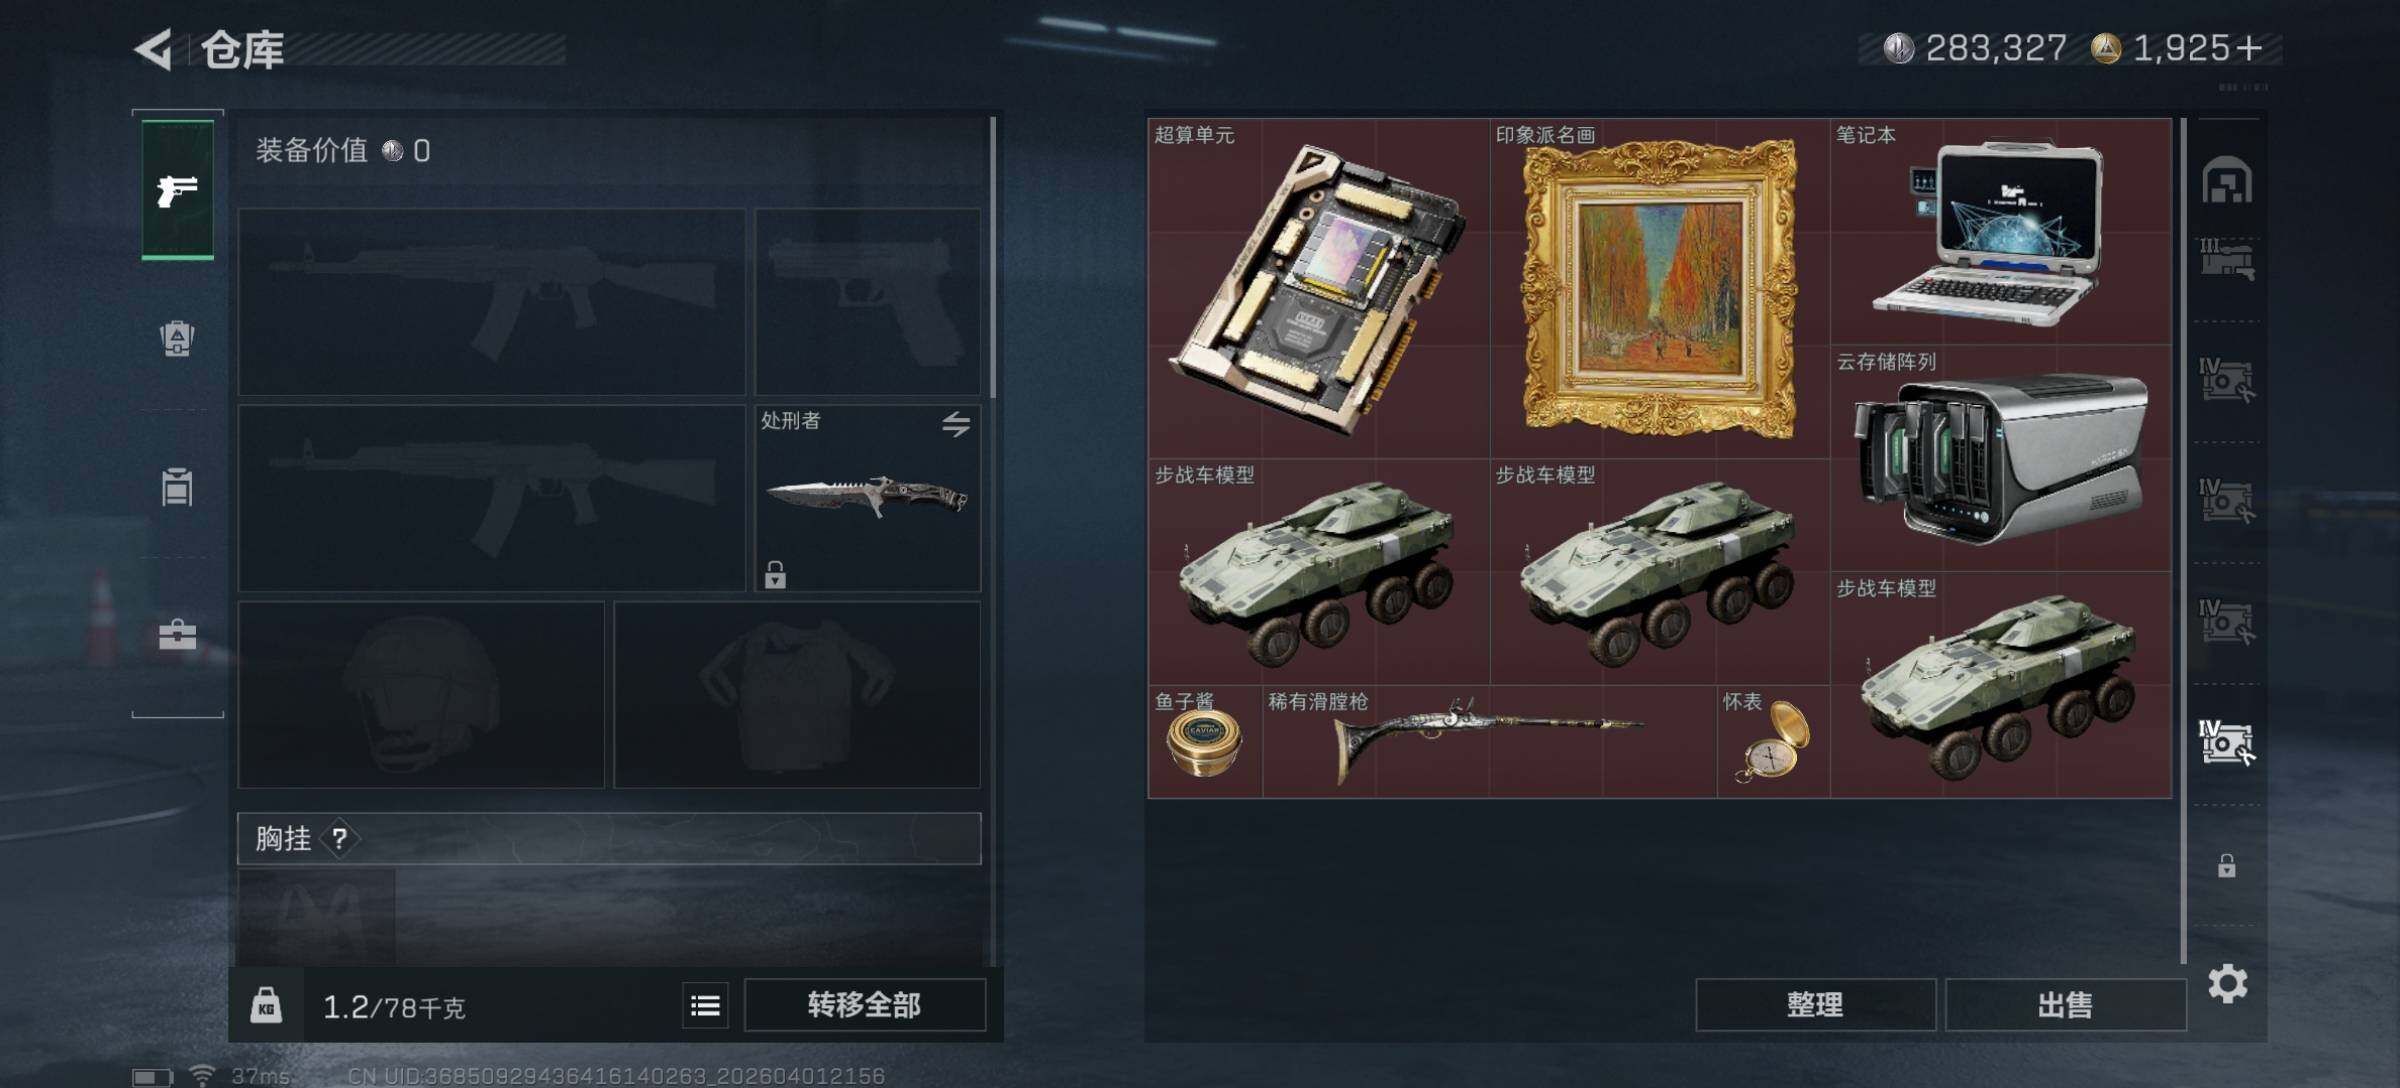Viewport: 2400px width, 1088px height.
Task: Select the main warehouse house icon
Action: coord(2227,180)
